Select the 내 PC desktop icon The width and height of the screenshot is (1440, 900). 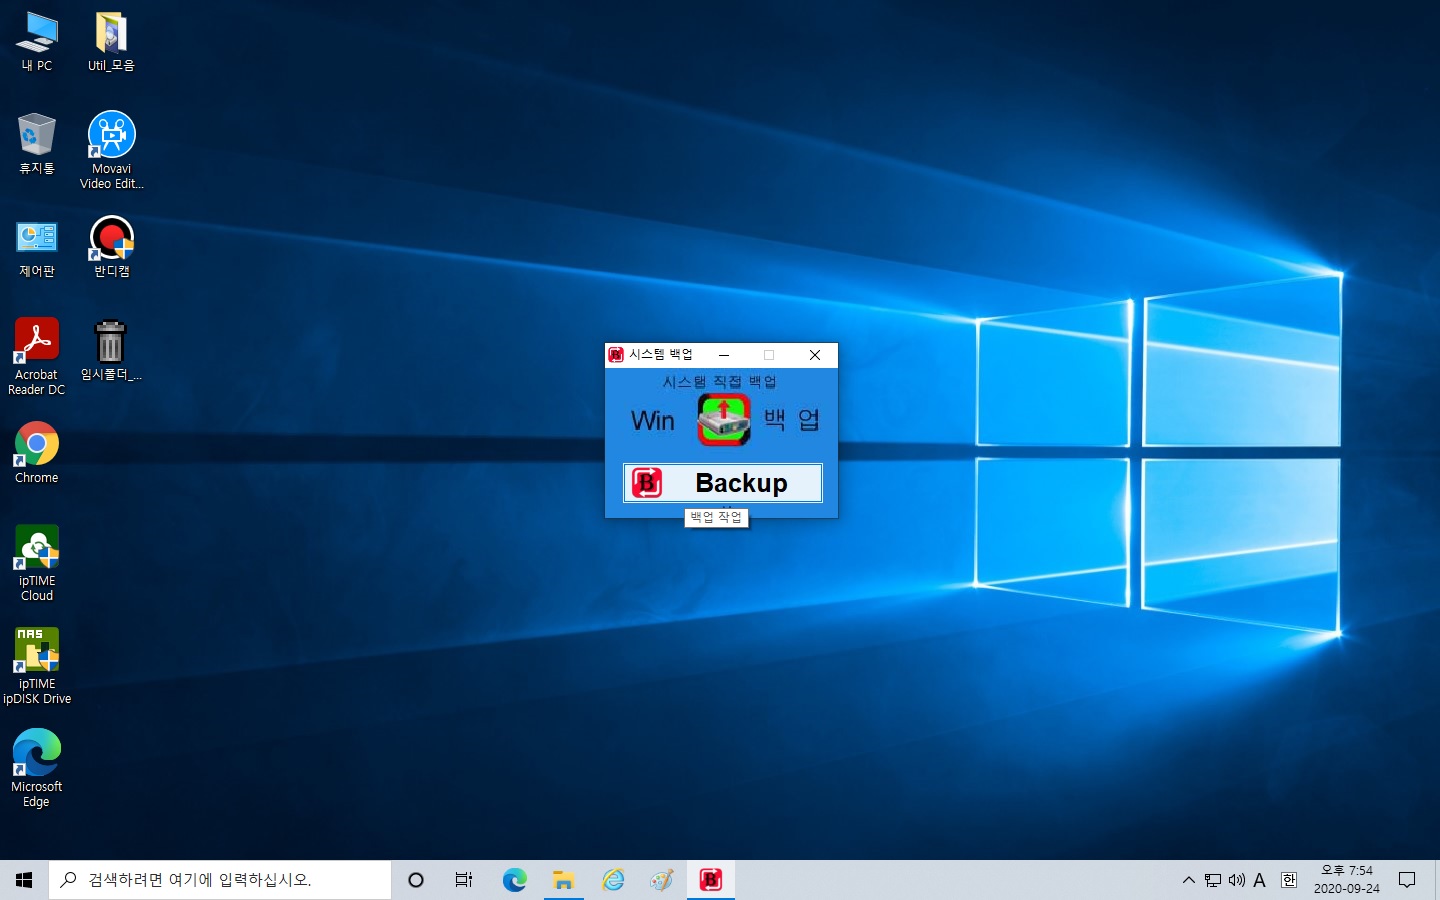pyautogui.click(x=37, y=42)
